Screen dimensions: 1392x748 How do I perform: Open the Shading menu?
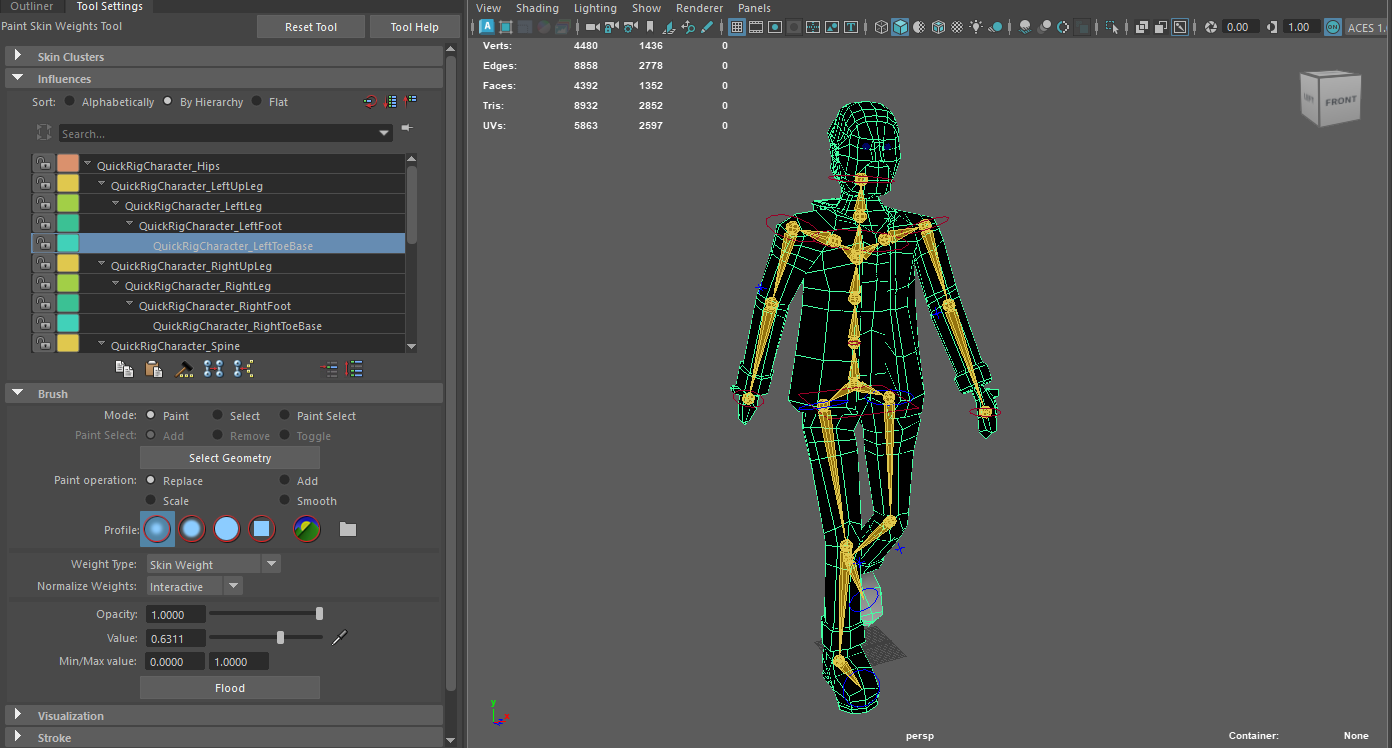537,8
